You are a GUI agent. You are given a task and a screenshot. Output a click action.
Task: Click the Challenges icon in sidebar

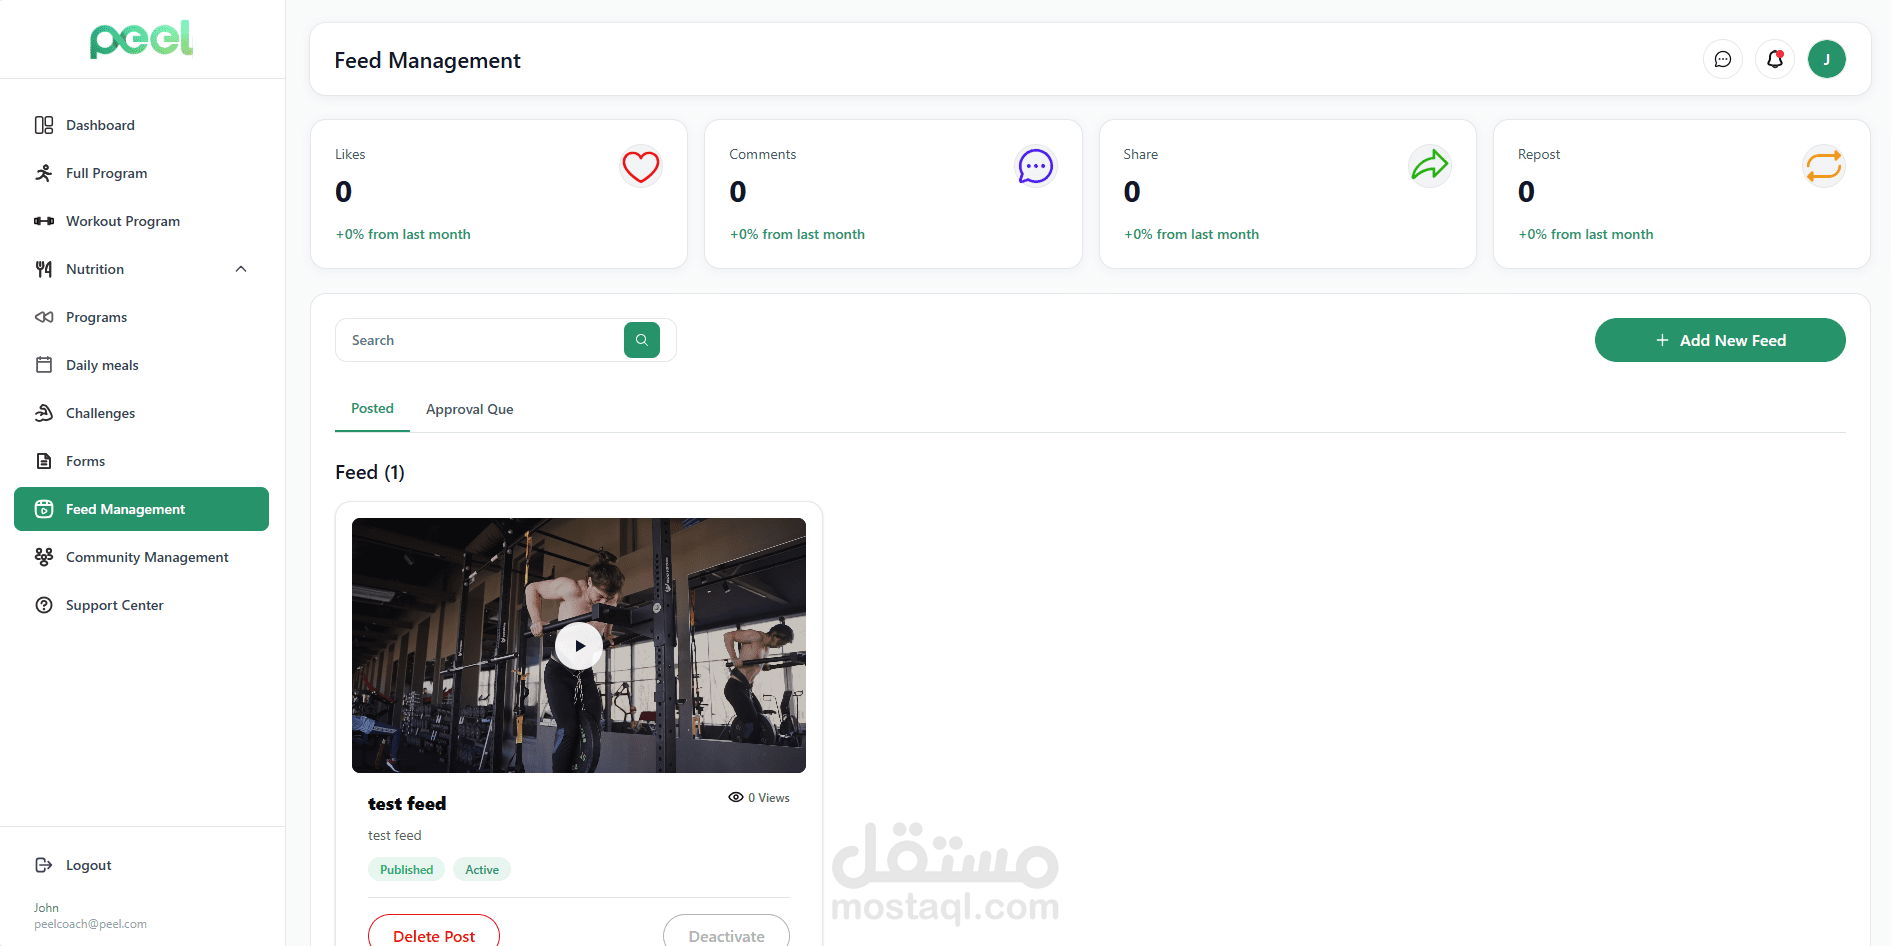[44, 413]
